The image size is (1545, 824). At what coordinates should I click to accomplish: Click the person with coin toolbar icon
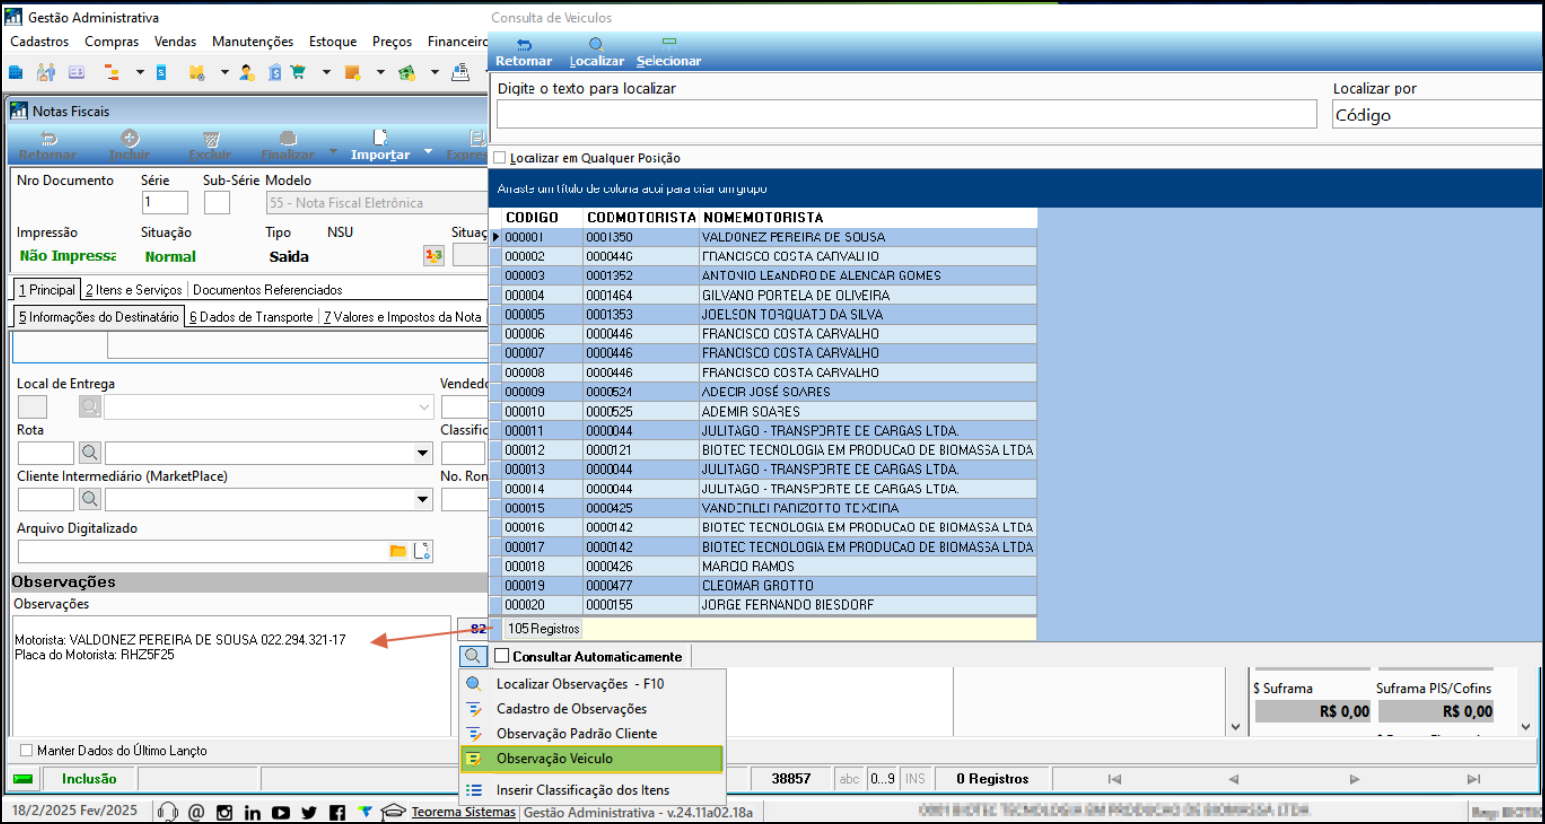[247, 72]
